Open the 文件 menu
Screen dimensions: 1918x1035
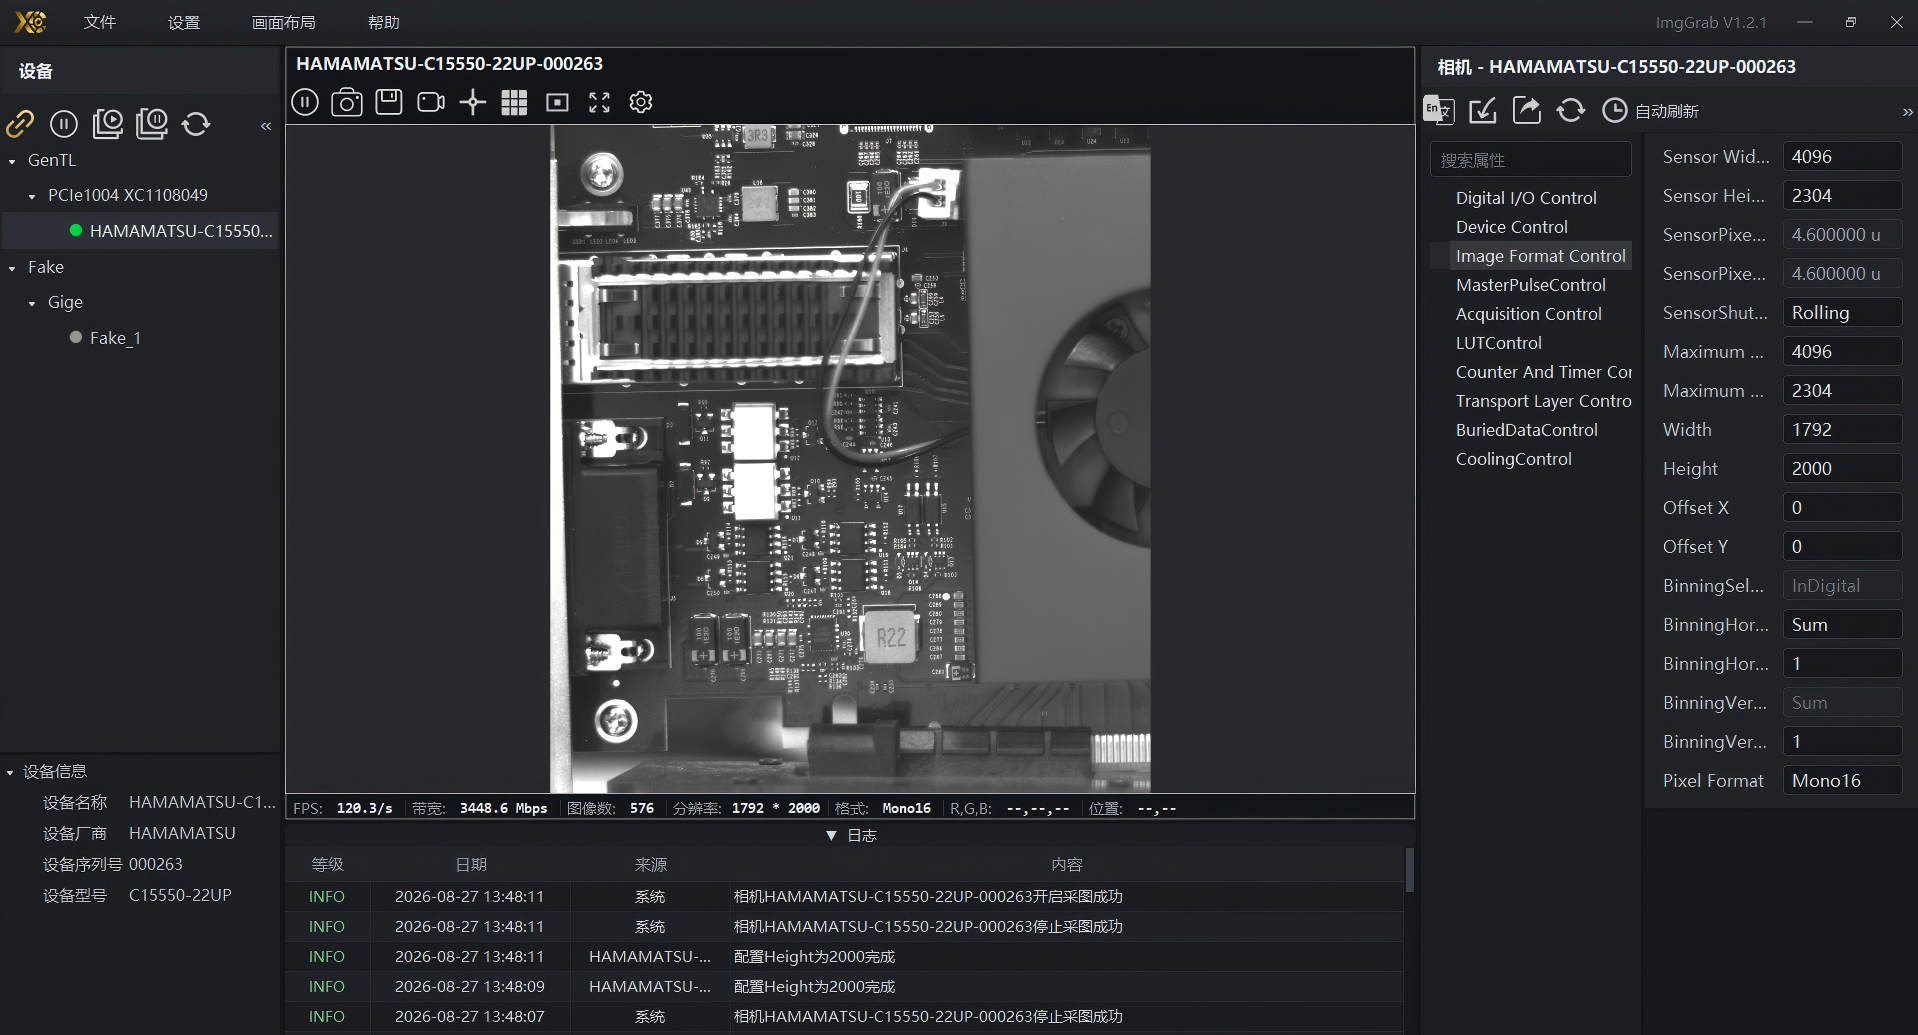point(100,22)
